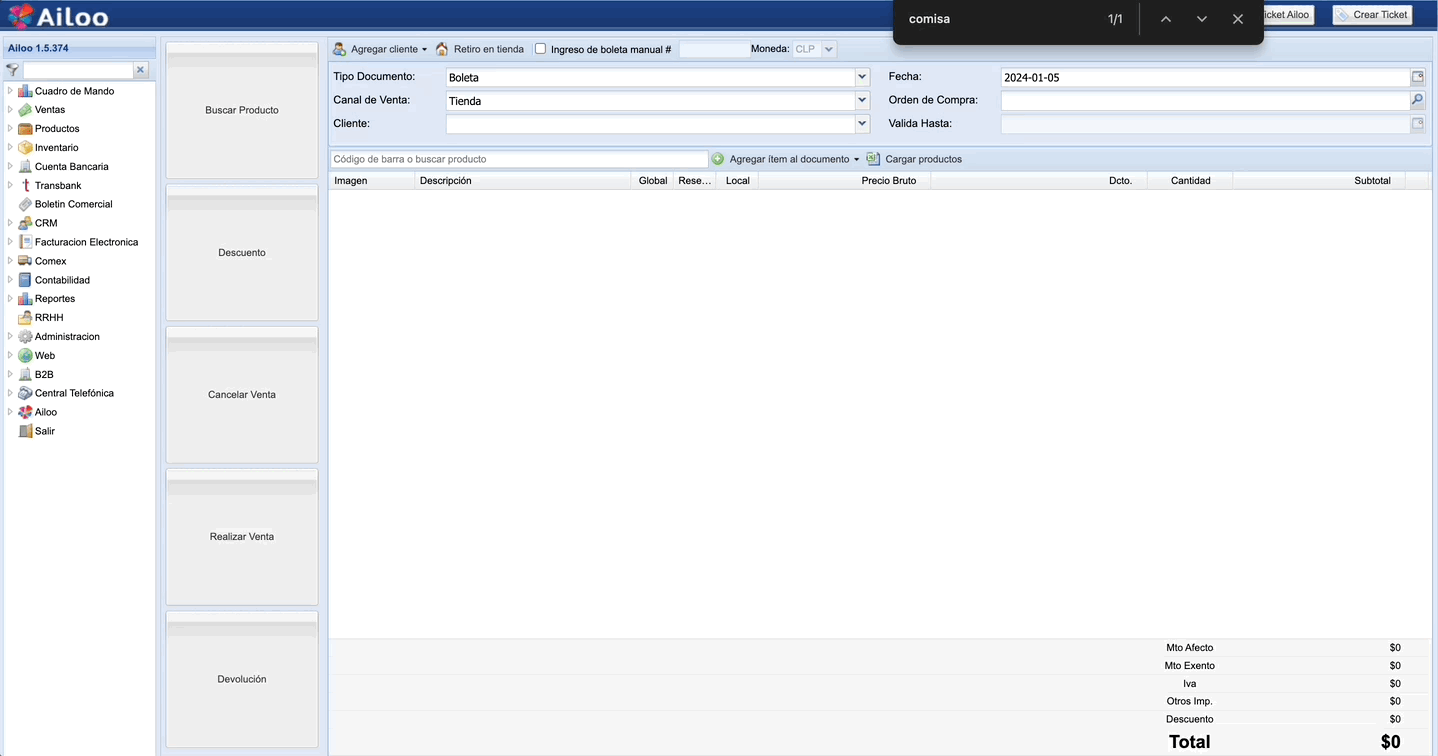The height and width of the screenshot is (756, 1438).
Task: Open the Agregar cliente dropdown menu
Action: point(424,49)
